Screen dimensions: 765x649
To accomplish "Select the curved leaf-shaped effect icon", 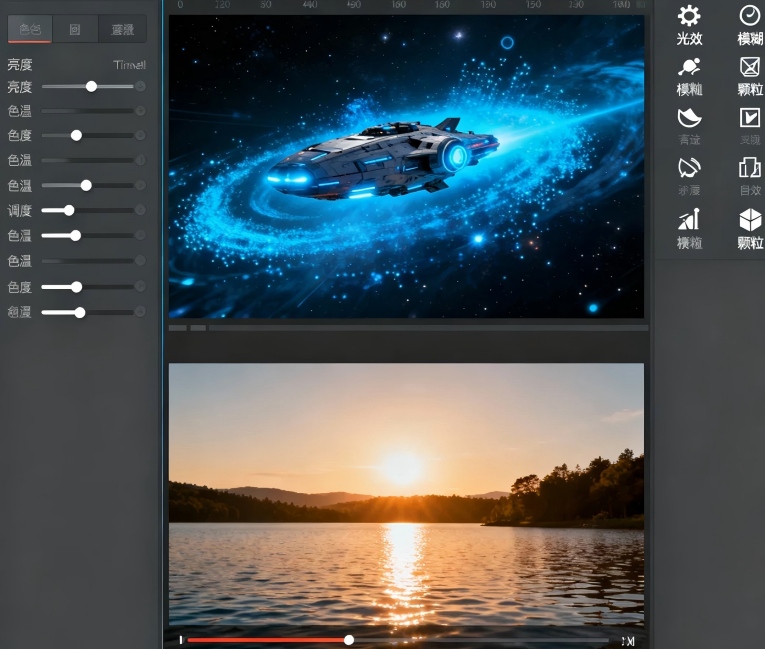I will tap(689, 118).
